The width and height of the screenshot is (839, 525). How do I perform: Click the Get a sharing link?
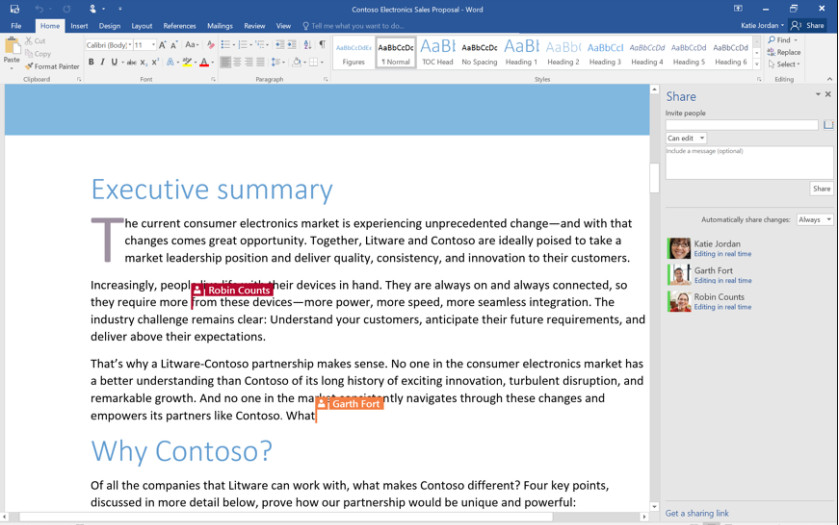coord(697,514)
